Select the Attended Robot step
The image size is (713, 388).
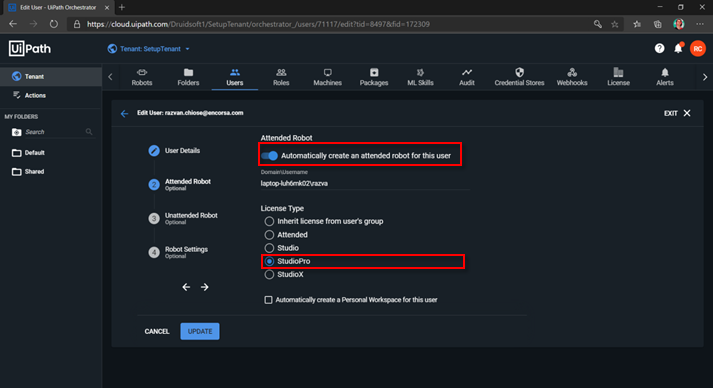(180, 184)
